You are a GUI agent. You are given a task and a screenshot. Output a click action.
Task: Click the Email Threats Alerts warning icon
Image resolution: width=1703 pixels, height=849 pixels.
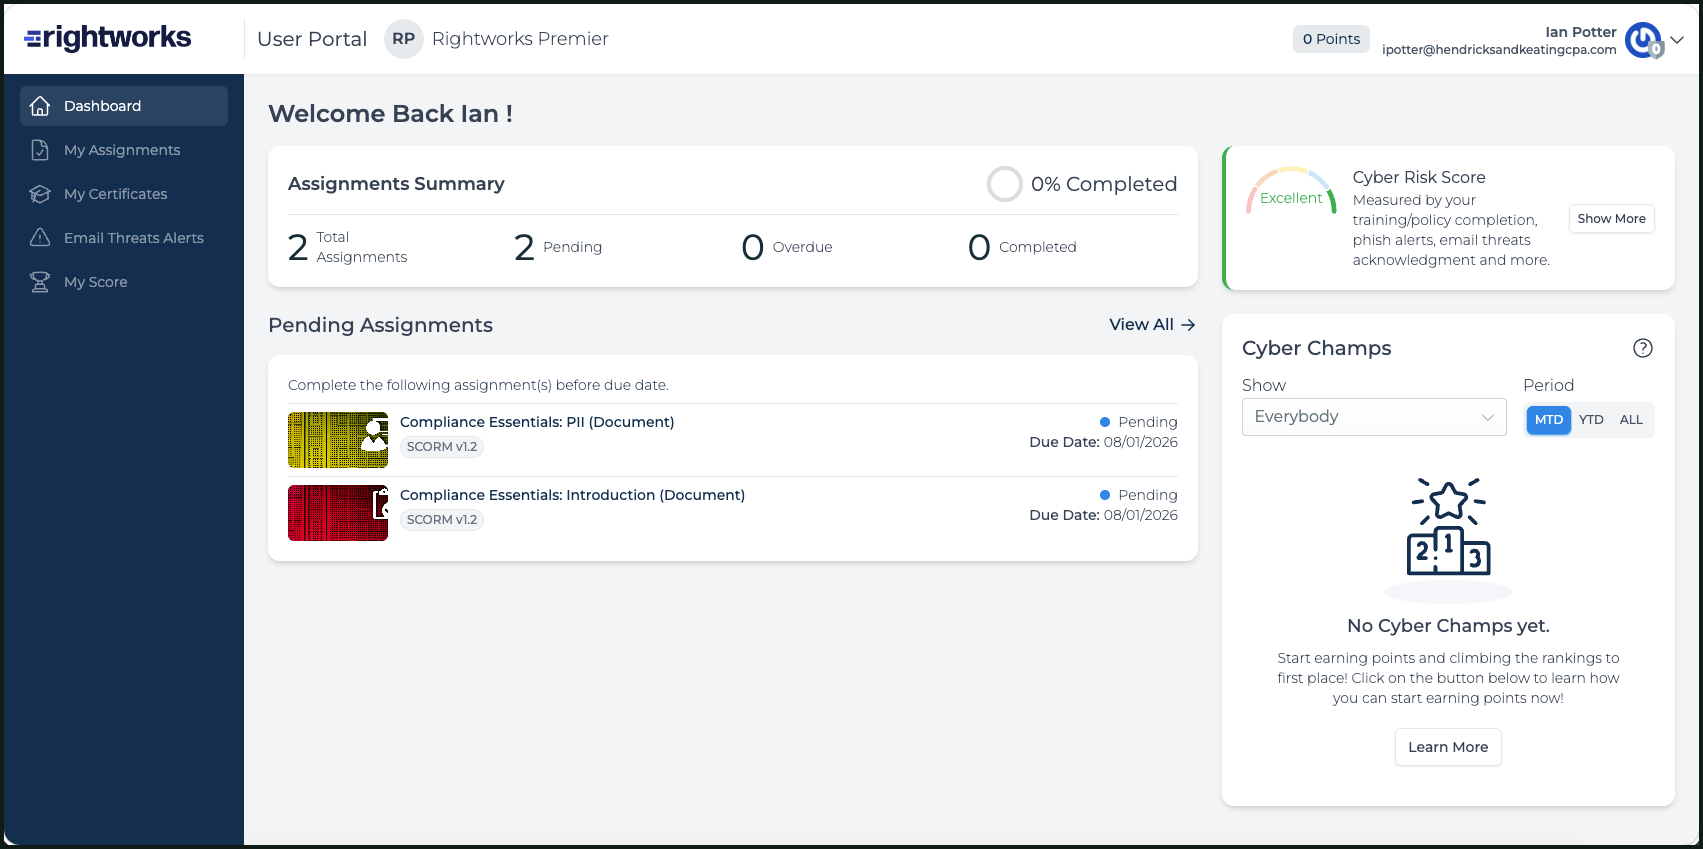point(40,238)
